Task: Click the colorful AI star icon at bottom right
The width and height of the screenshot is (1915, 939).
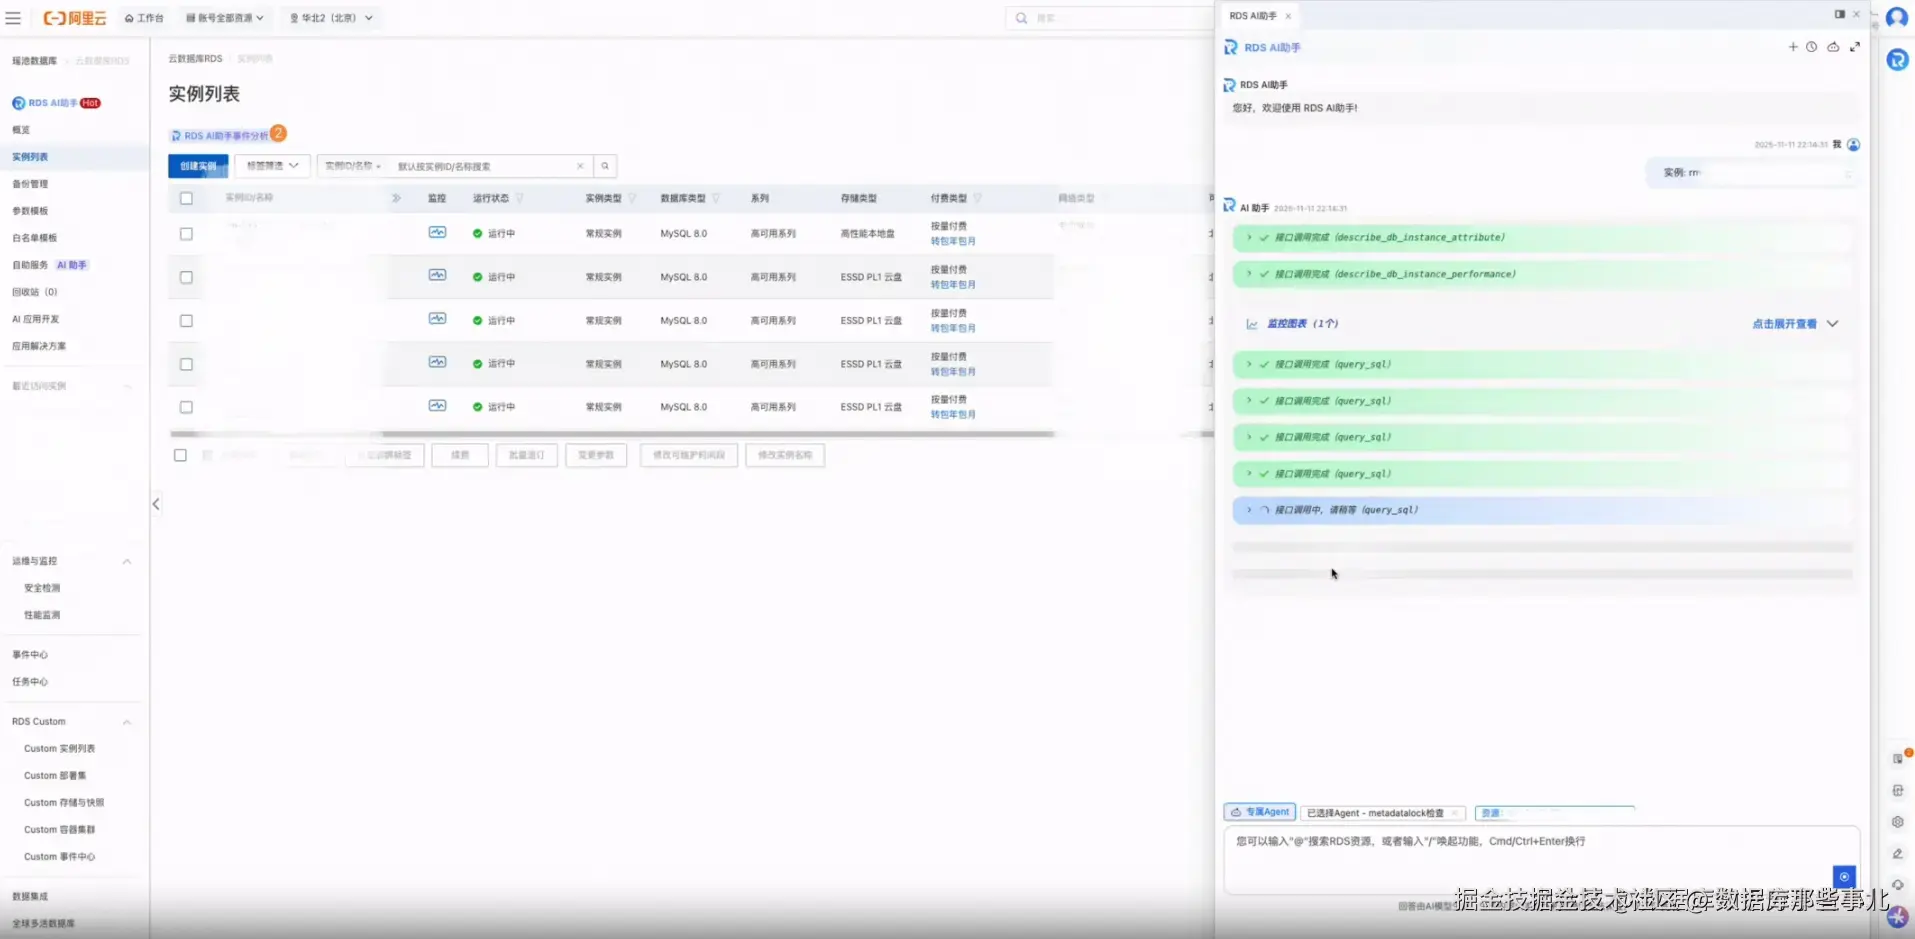Action: [x=1897, y=916]
